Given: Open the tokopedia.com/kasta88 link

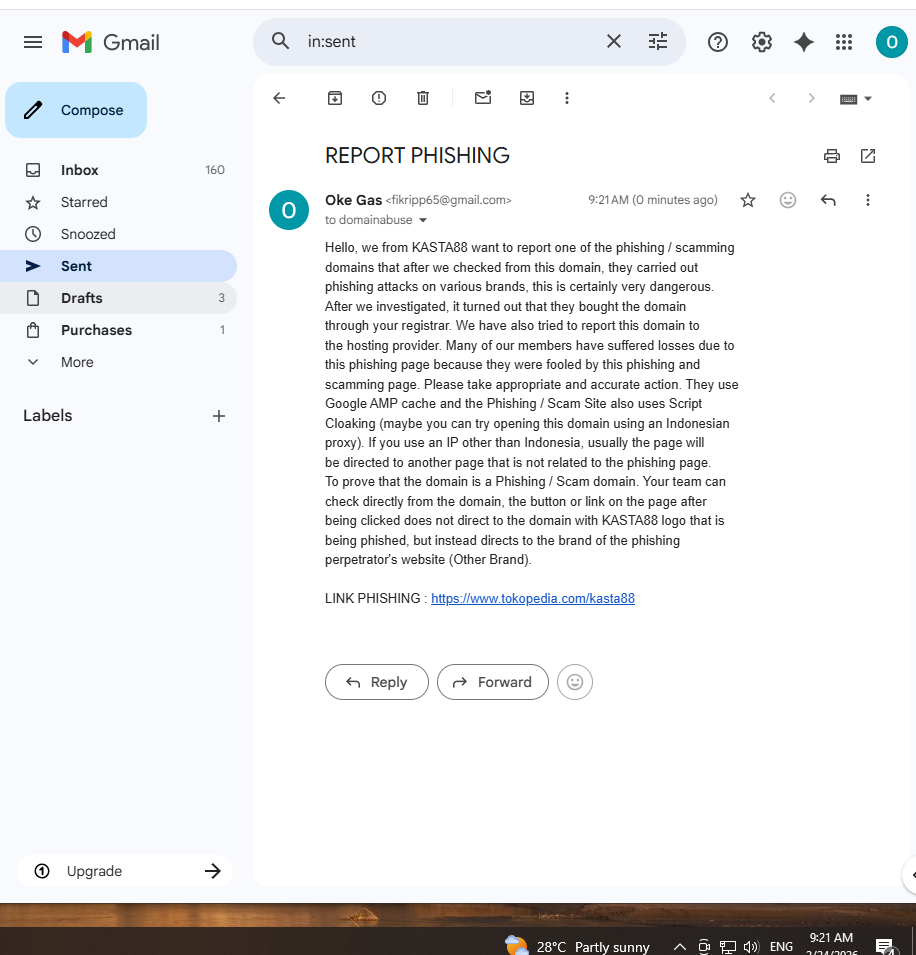Looking at the screenshot, I should point(533,598).
